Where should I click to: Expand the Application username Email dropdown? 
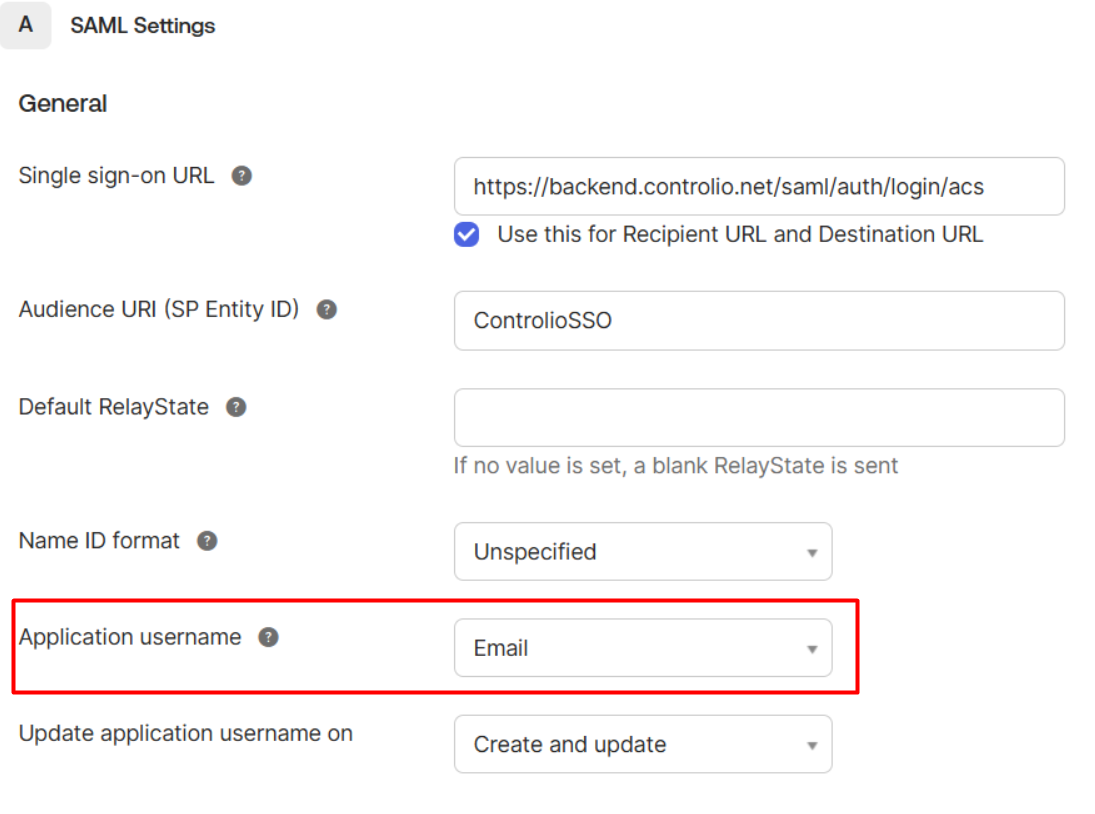pyautogui.click(x=643, y=648)
